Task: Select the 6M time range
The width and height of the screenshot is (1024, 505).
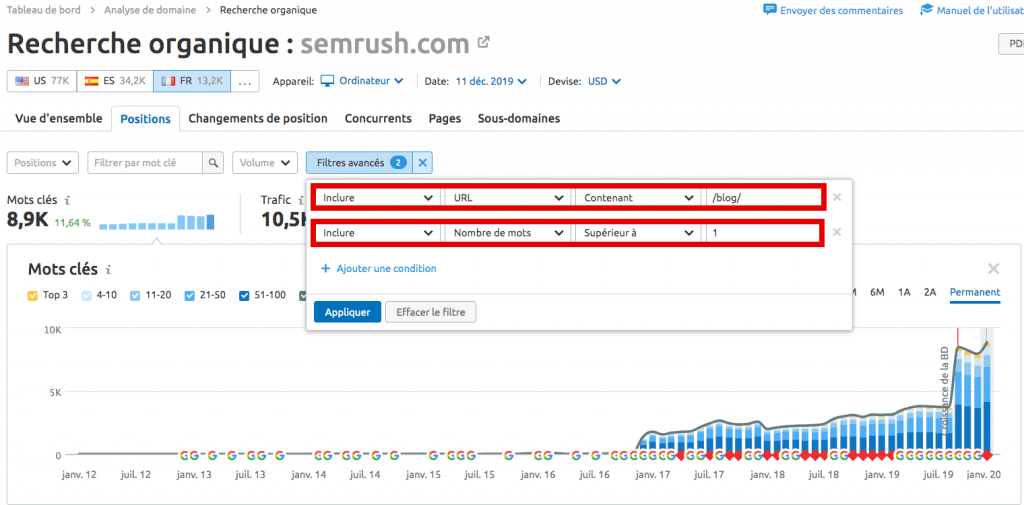Action: tap(877, 292)
